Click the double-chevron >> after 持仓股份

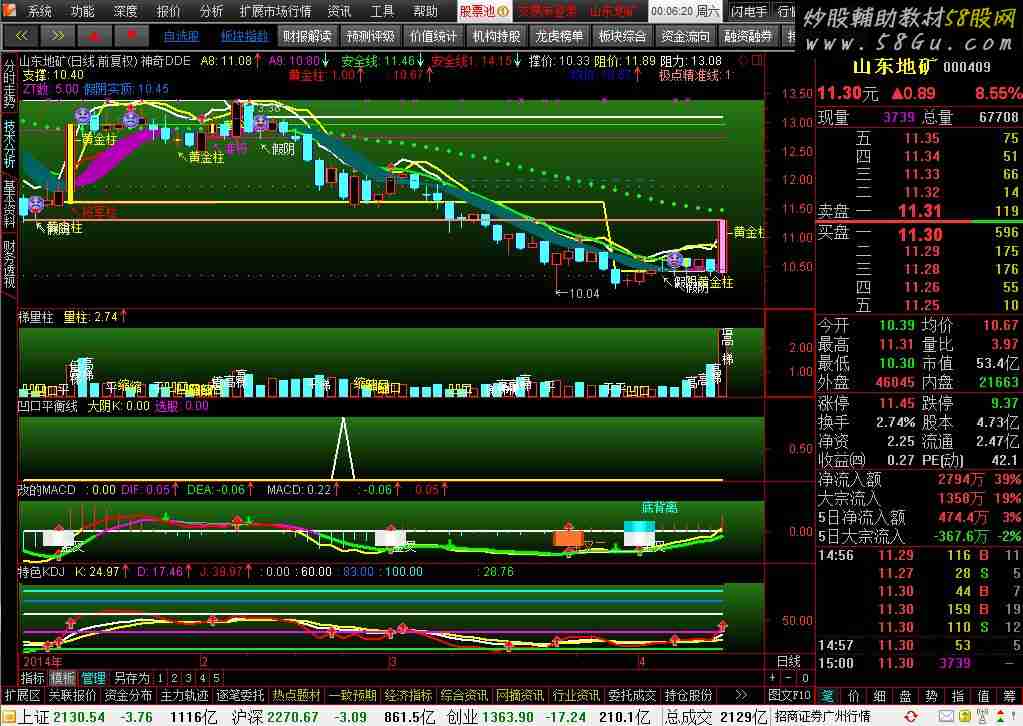point(741,695)
